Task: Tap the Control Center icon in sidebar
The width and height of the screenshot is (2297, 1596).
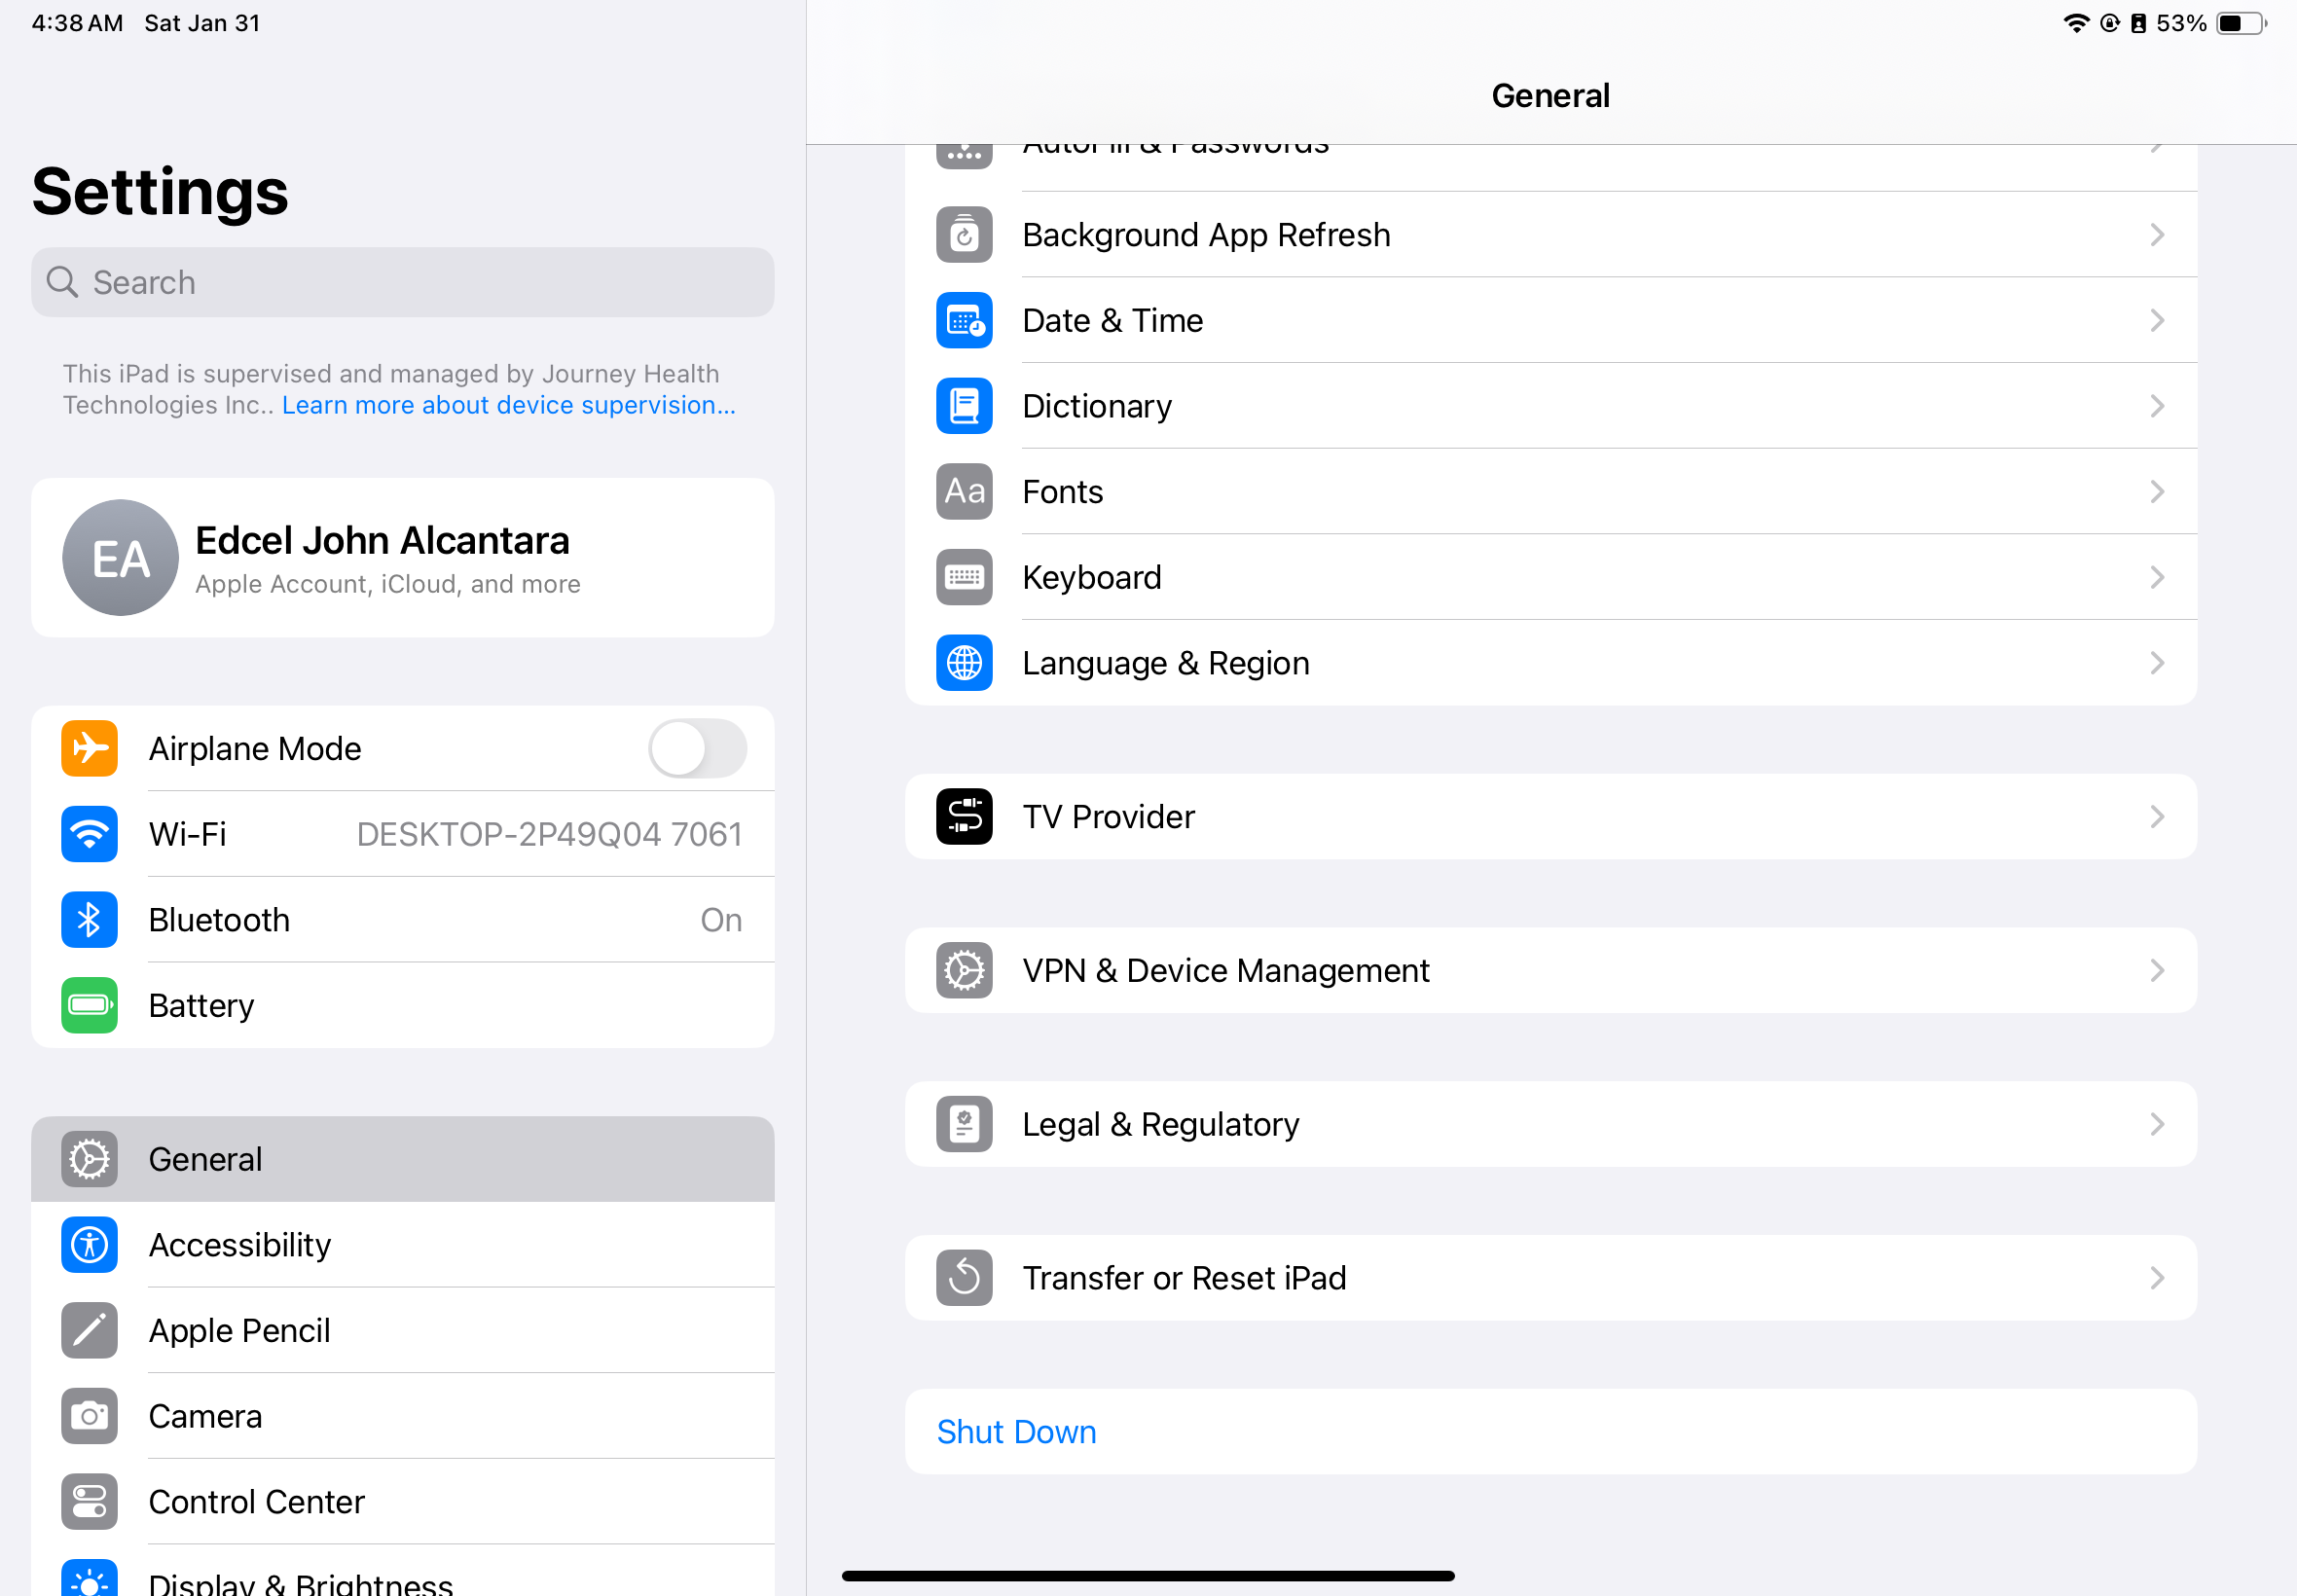Action: 89,1502
